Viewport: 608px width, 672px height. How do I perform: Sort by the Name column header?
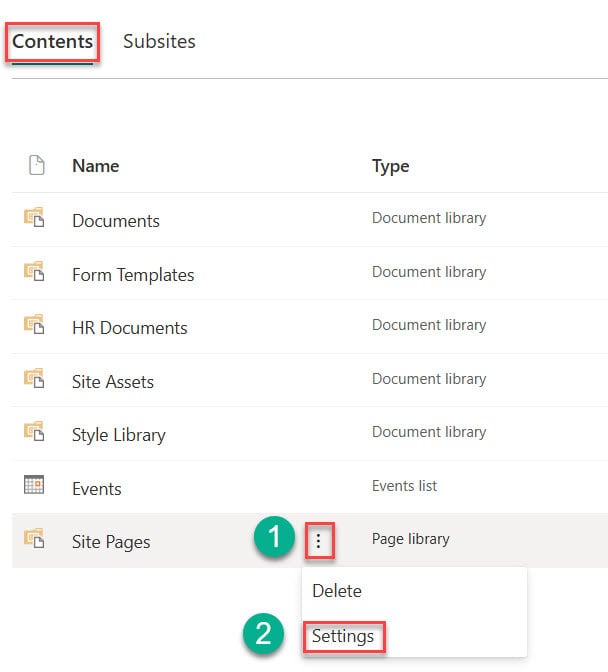point(96,166)
